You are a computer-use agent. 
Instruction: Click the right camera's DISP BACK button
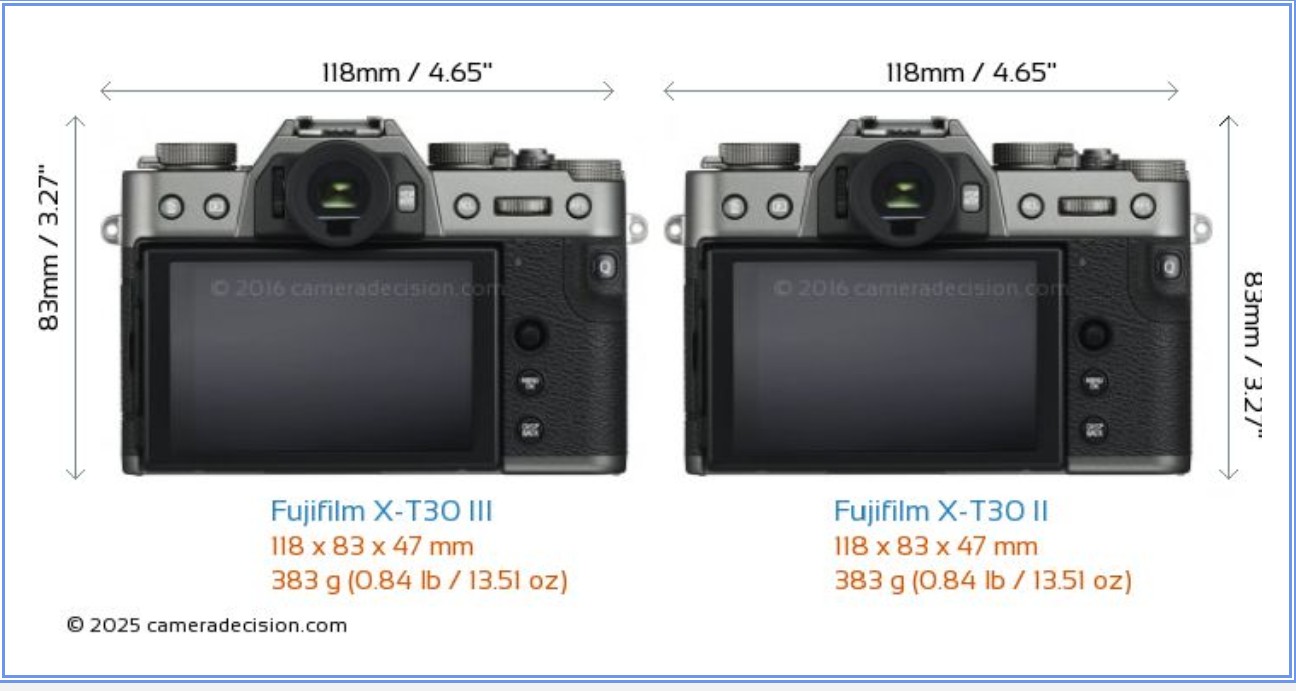[1094, 430]
